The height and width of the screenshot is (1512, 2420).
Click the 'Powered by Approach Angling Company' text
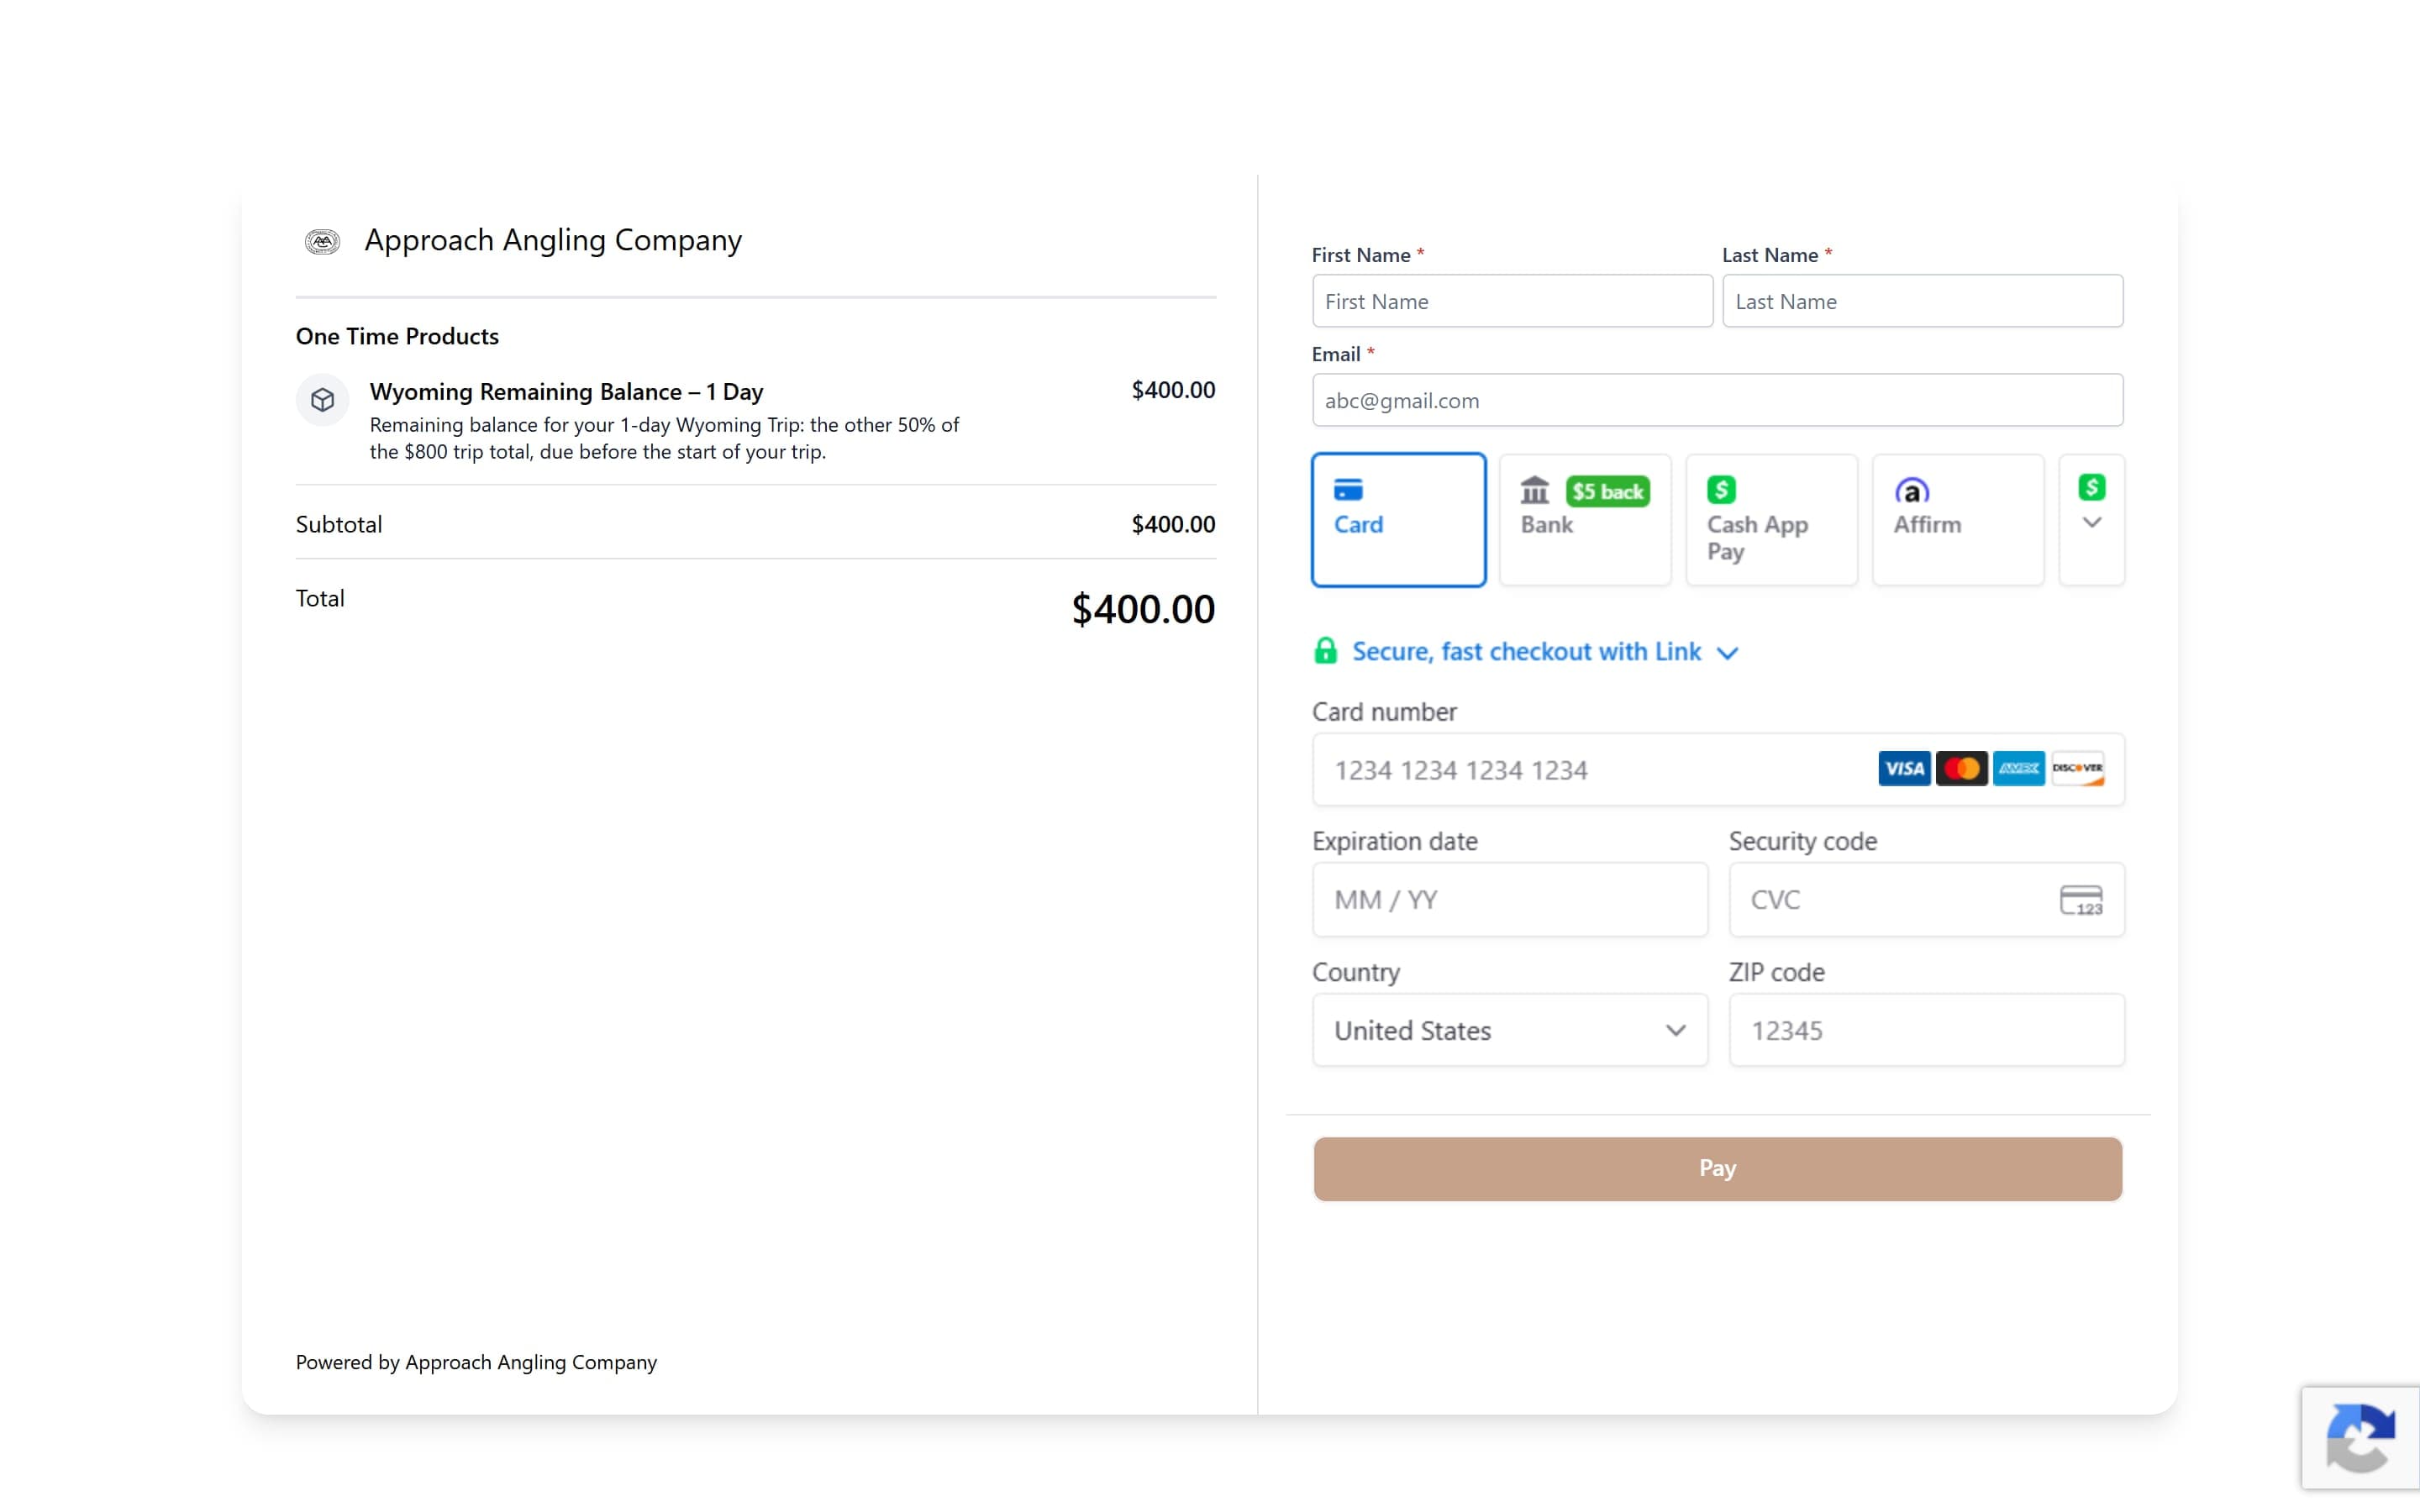(x=476, y=1362)
